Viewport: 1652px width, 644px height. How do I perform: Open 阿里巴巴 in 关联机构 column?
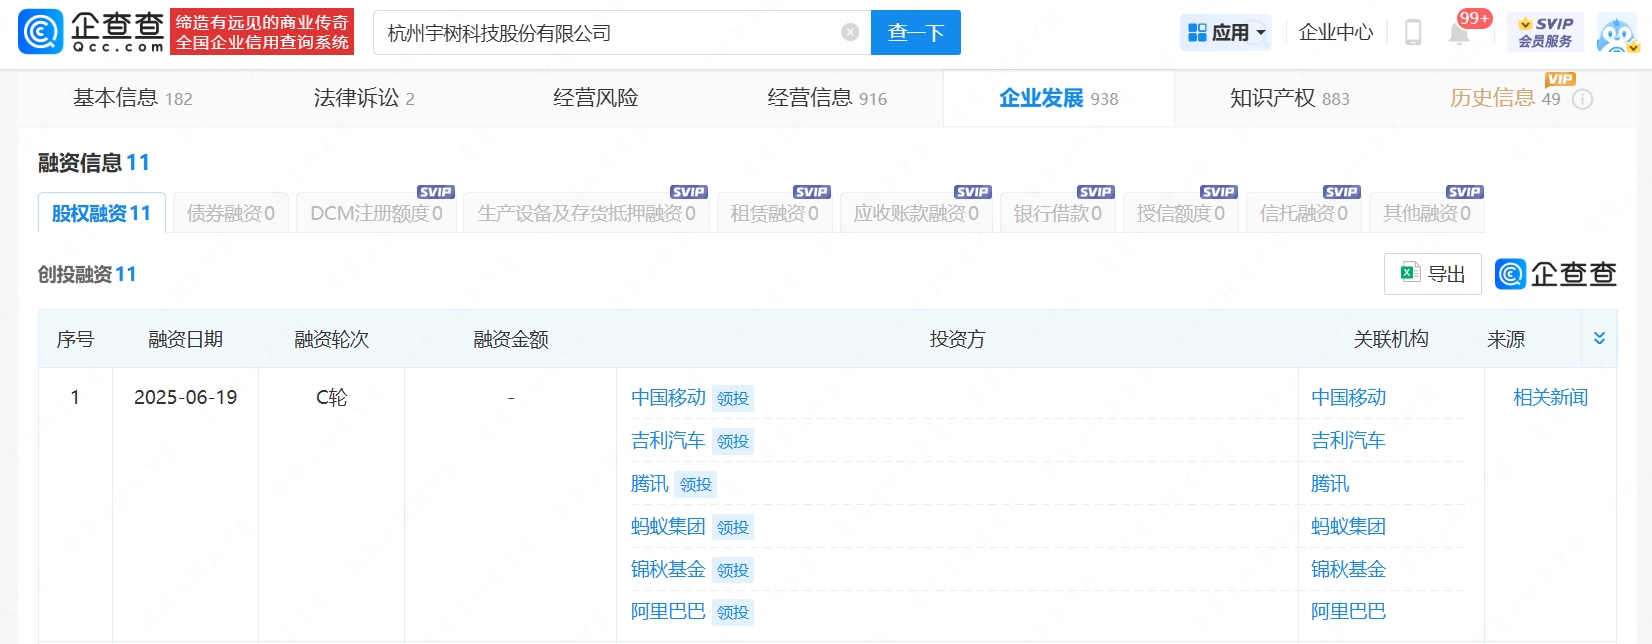(x=1349, y=611)
